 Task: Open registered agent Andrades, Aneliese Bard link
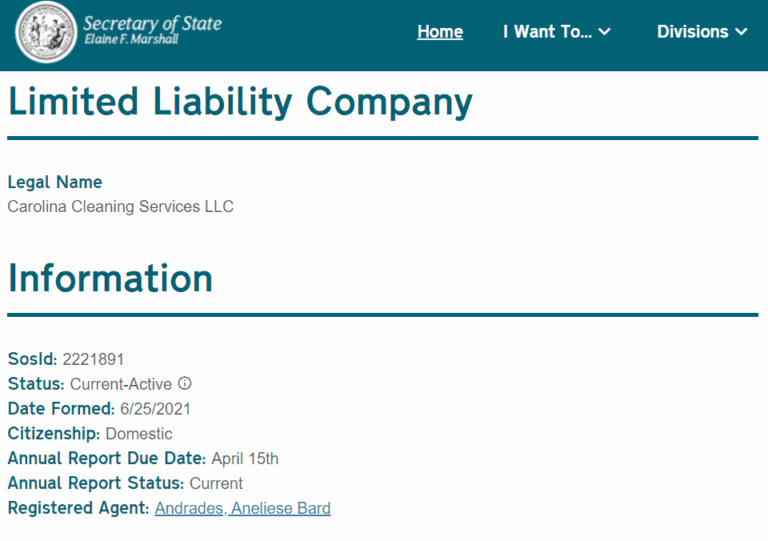(242, 509)
